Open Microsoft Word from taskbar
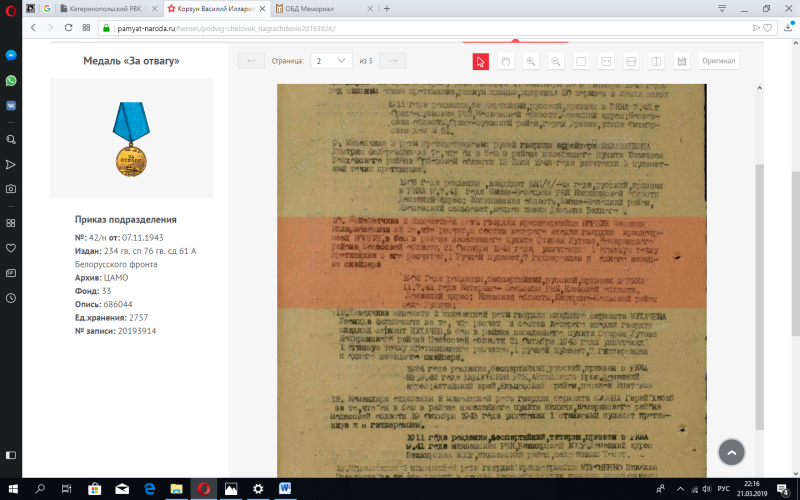 (x=284, y=489)
